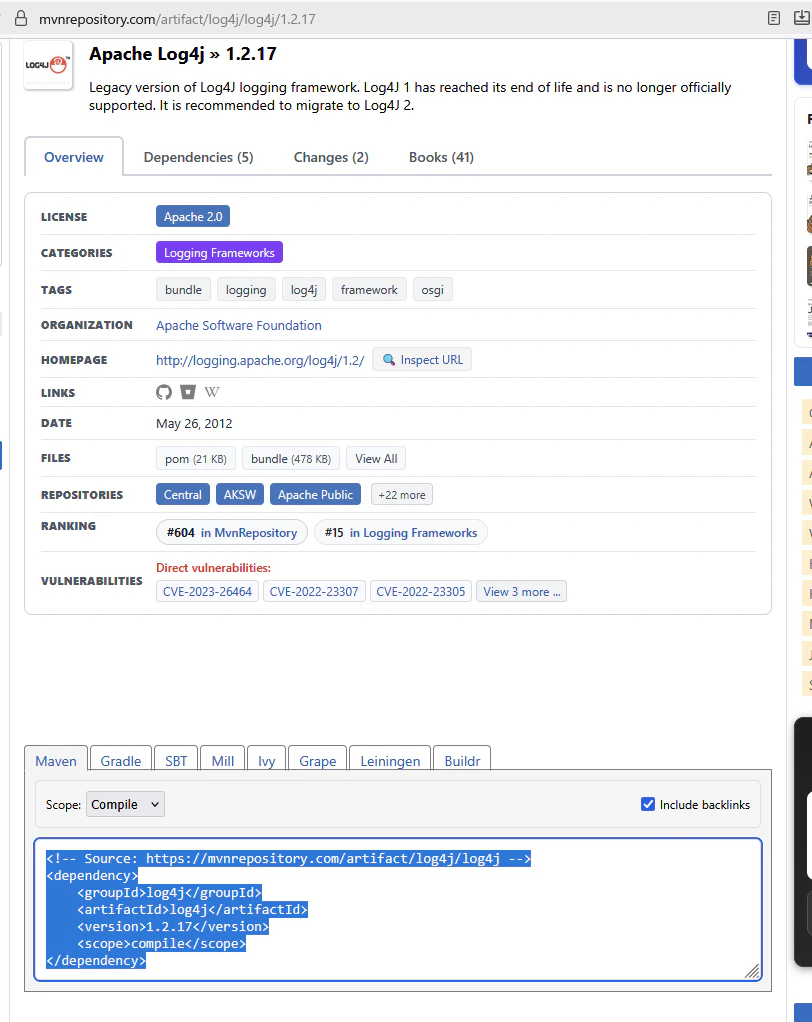The width and height of the screenshot is (812, 1022).
Task: Open the GitHub link icon
Action: pyautogui.click(x=164, y=392)
